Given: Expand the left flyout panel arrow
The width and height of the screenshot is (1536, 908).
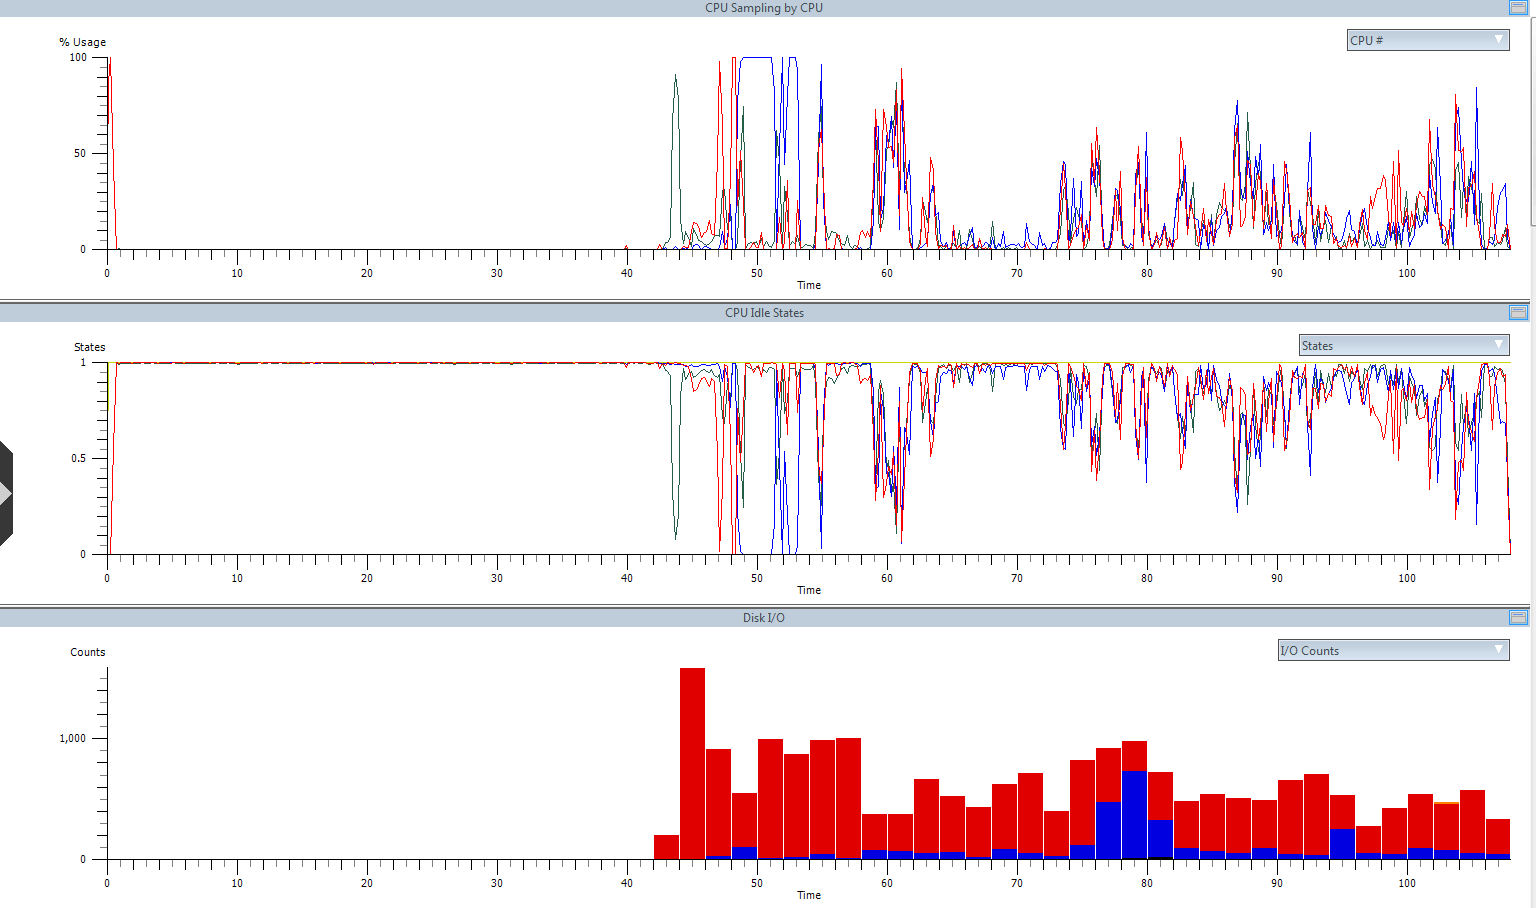Looking at the screenshot, I should pyautogui.click(x=5, y=493).
